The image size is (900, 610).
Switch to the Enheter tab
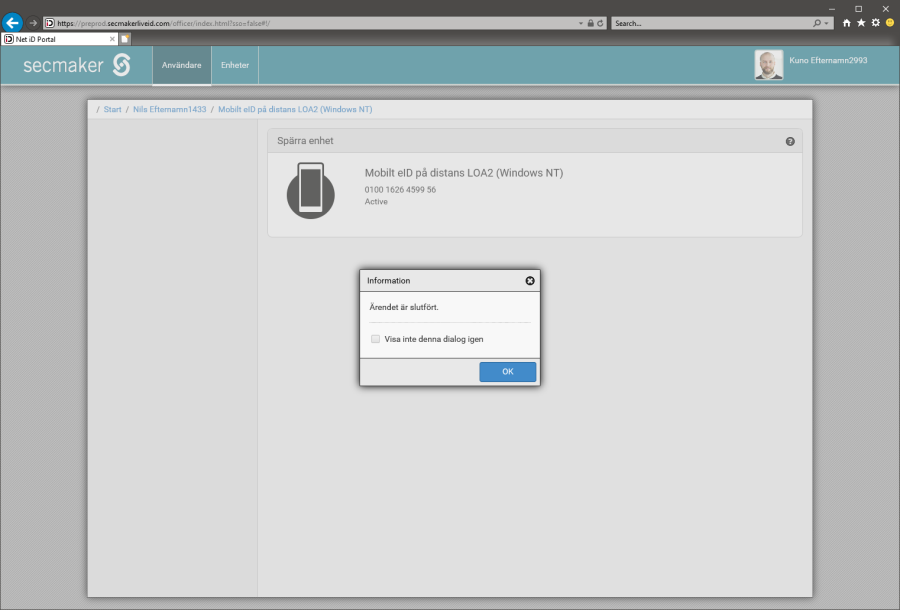click(235, 66)
